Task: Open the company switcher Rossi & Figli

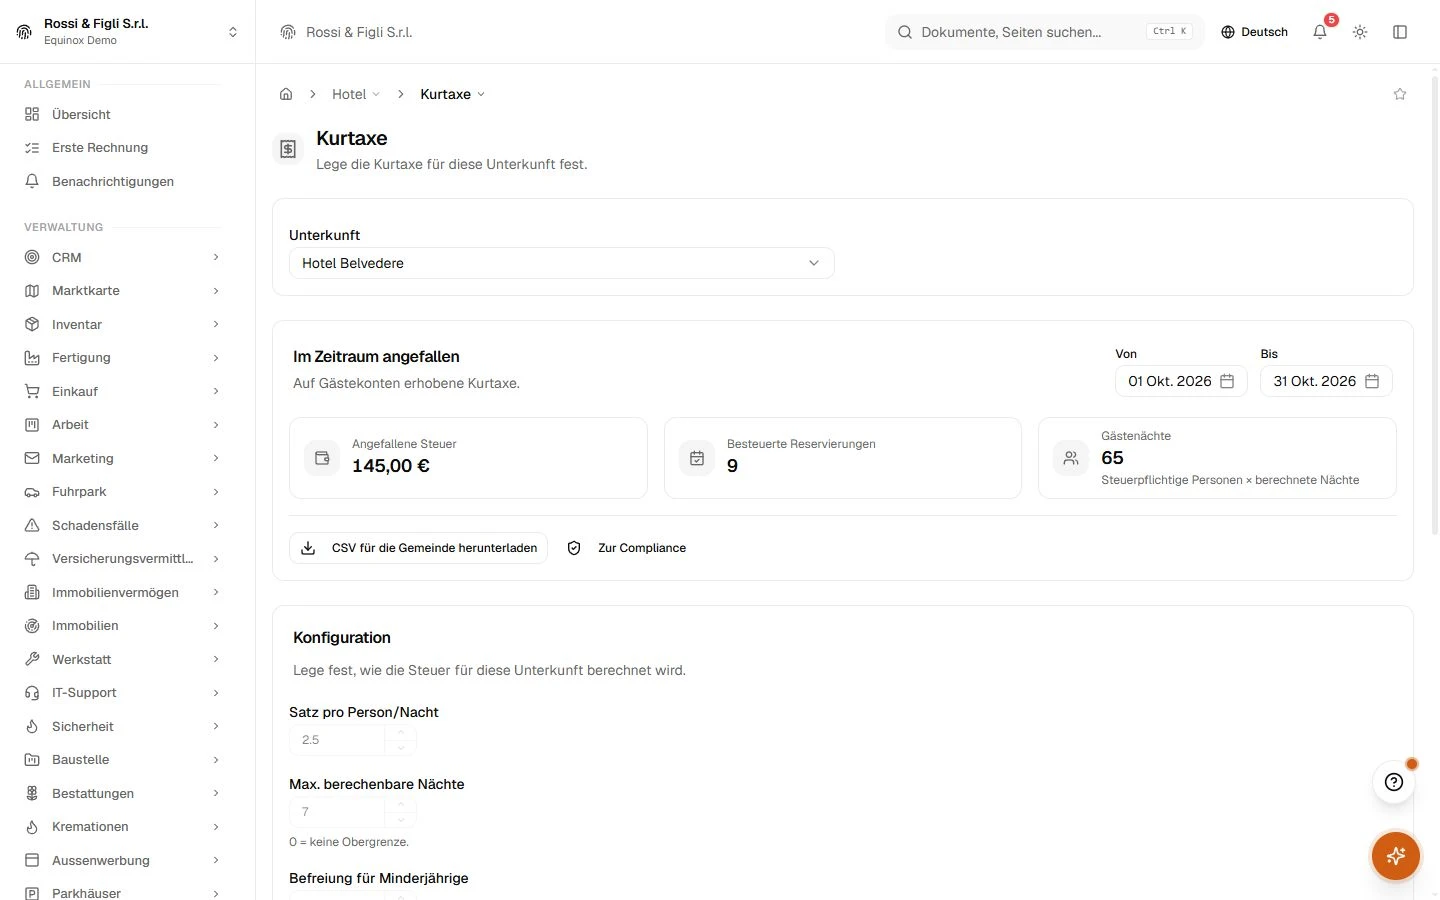Action: 127,32
